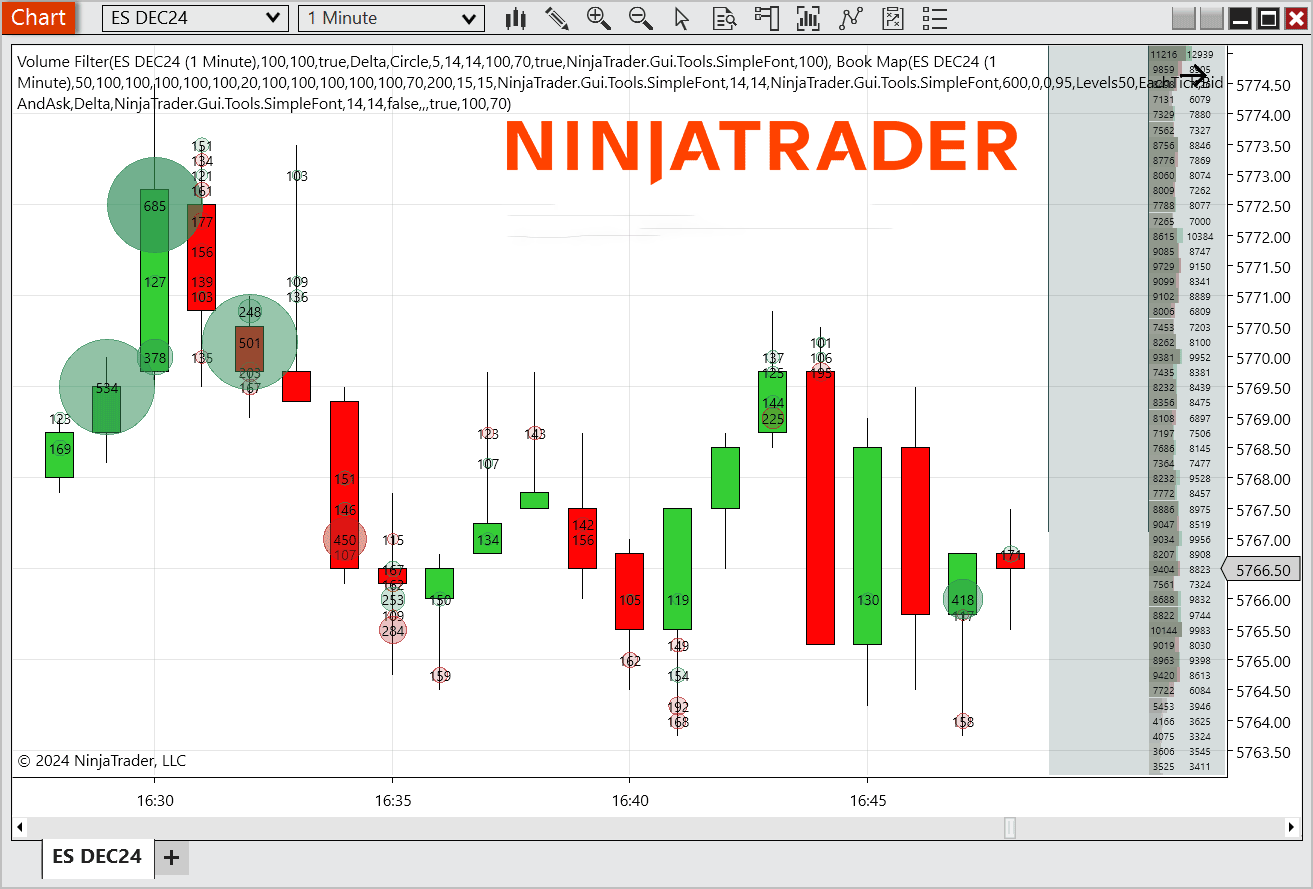Show the Data Box icon
Screen dimensions: 1313x889
point(725,18)
